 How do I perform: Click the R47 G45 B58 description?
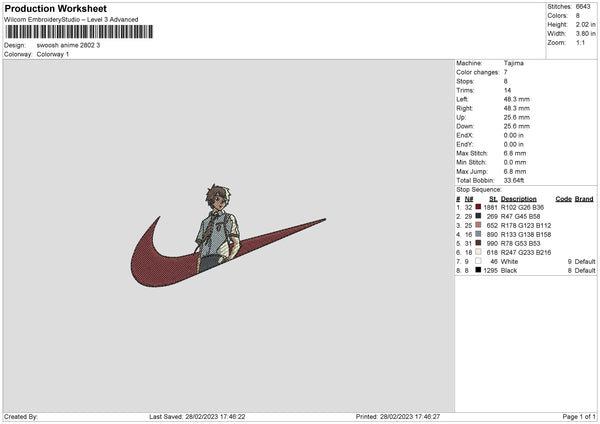click(x=520, y=217)
